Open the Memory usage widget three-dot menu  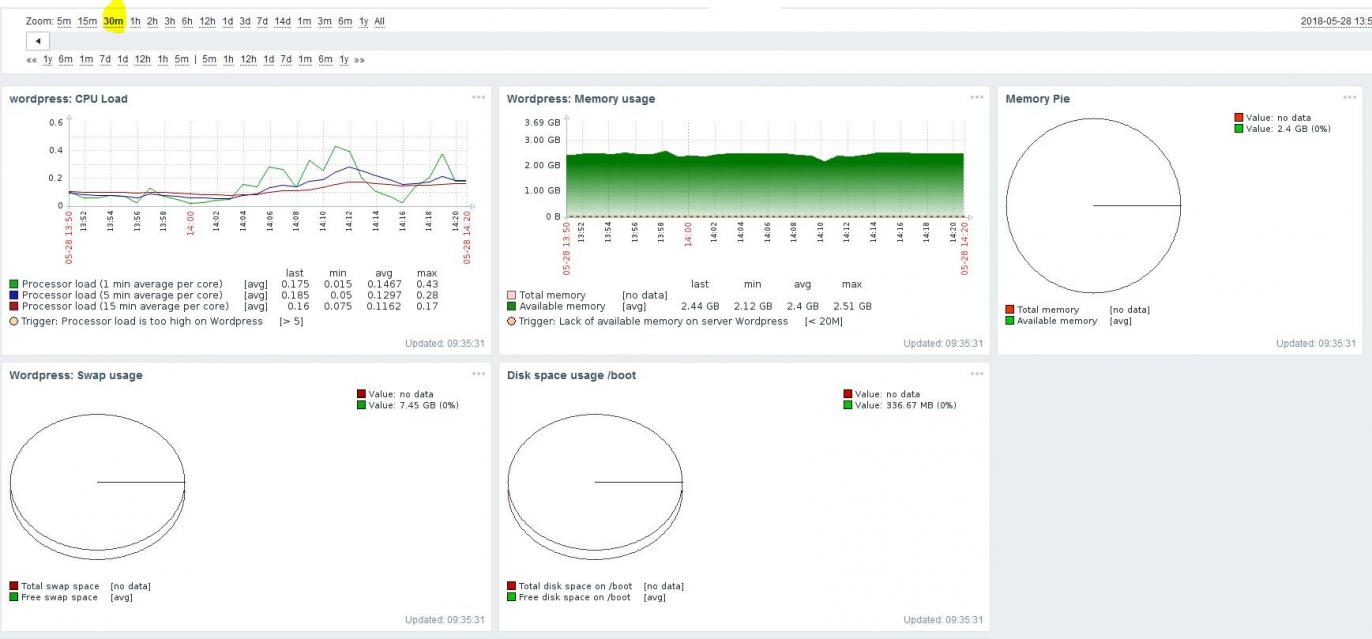click(x=976, y=97)
